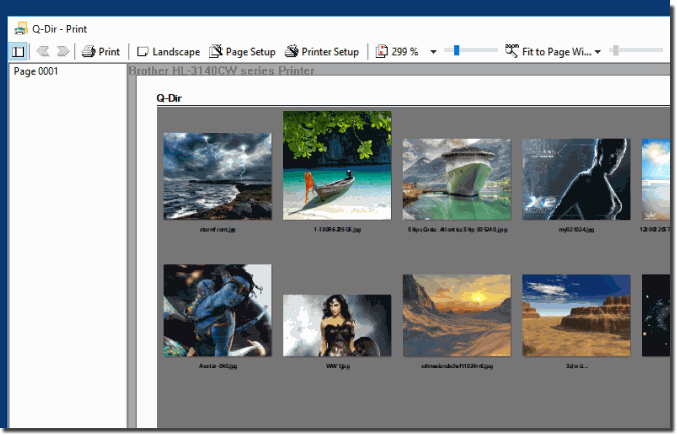Click the Q-Dir page header text
This screenshot has width=677, height=435.
(x=169, y=98)
